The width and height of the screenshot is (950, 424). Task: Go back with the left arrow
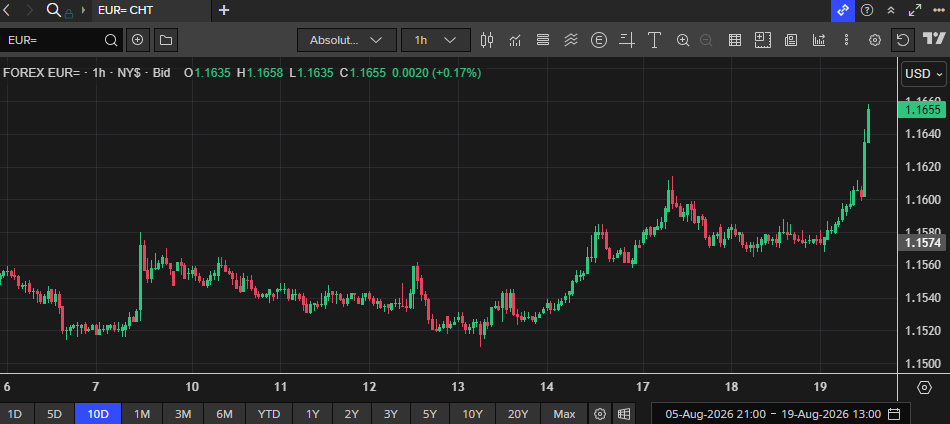[x=7, y=10]
